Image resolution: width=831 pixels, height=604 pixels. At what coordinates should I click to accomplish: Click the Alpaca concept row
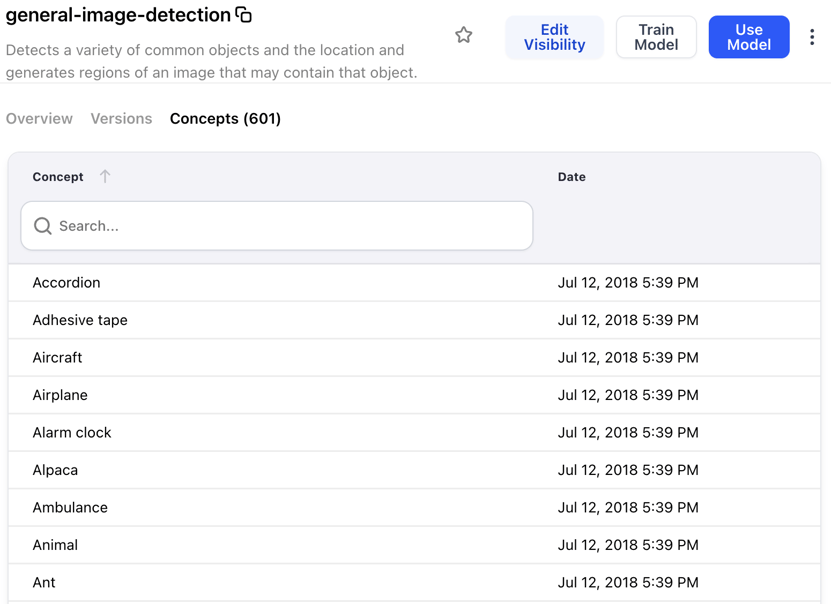55,470
